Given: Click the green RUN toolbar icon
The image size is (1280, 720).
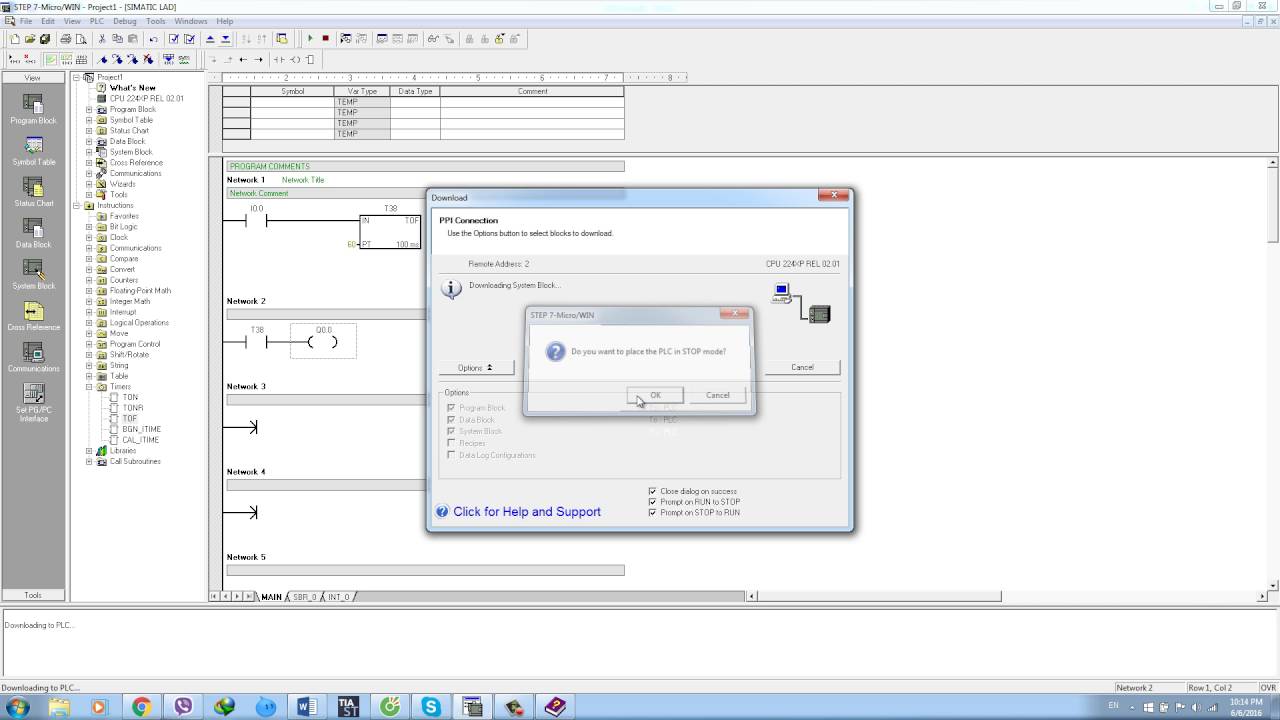Looking at the screenshot, I should click(310, 39).
